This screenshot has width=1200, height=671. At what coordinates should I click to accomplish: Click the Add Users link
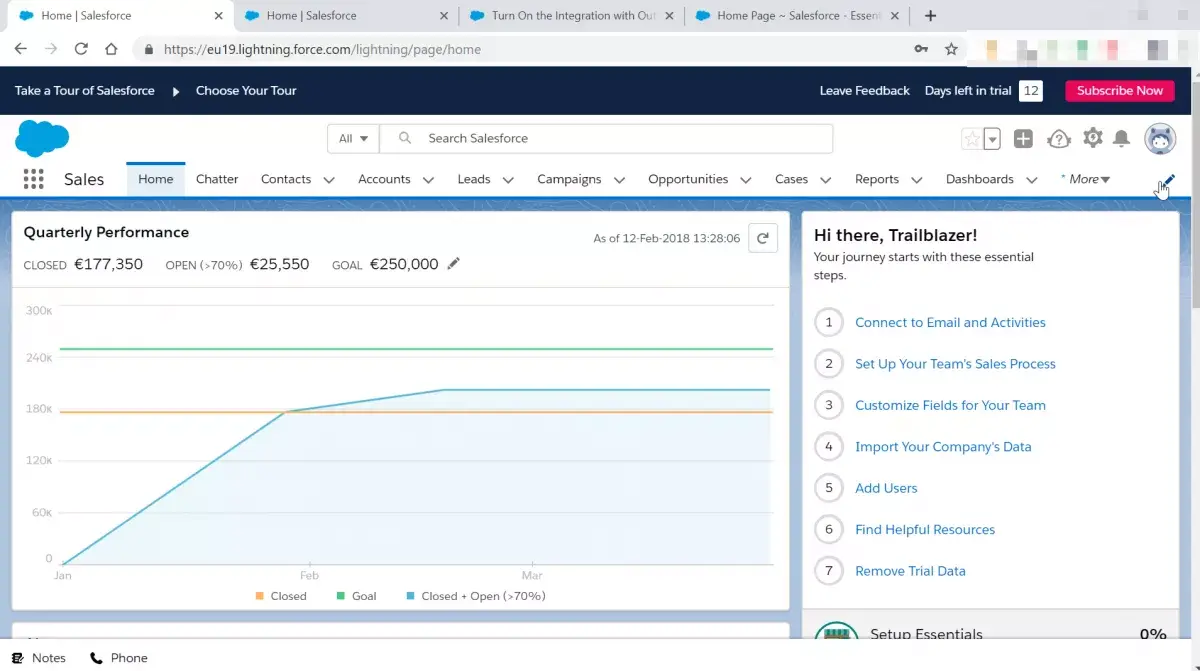pyautogui.click(x=886, y=488)
